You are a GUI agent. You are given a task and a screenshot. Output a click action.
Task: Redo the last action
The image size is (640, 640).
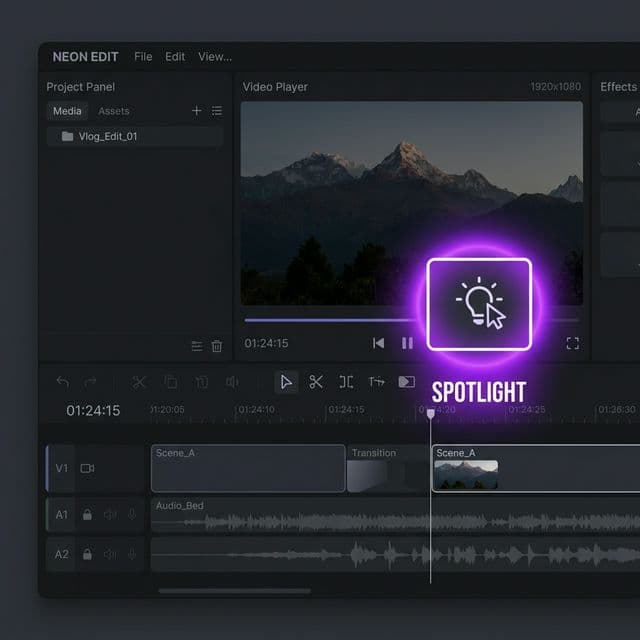pos(90,382)
